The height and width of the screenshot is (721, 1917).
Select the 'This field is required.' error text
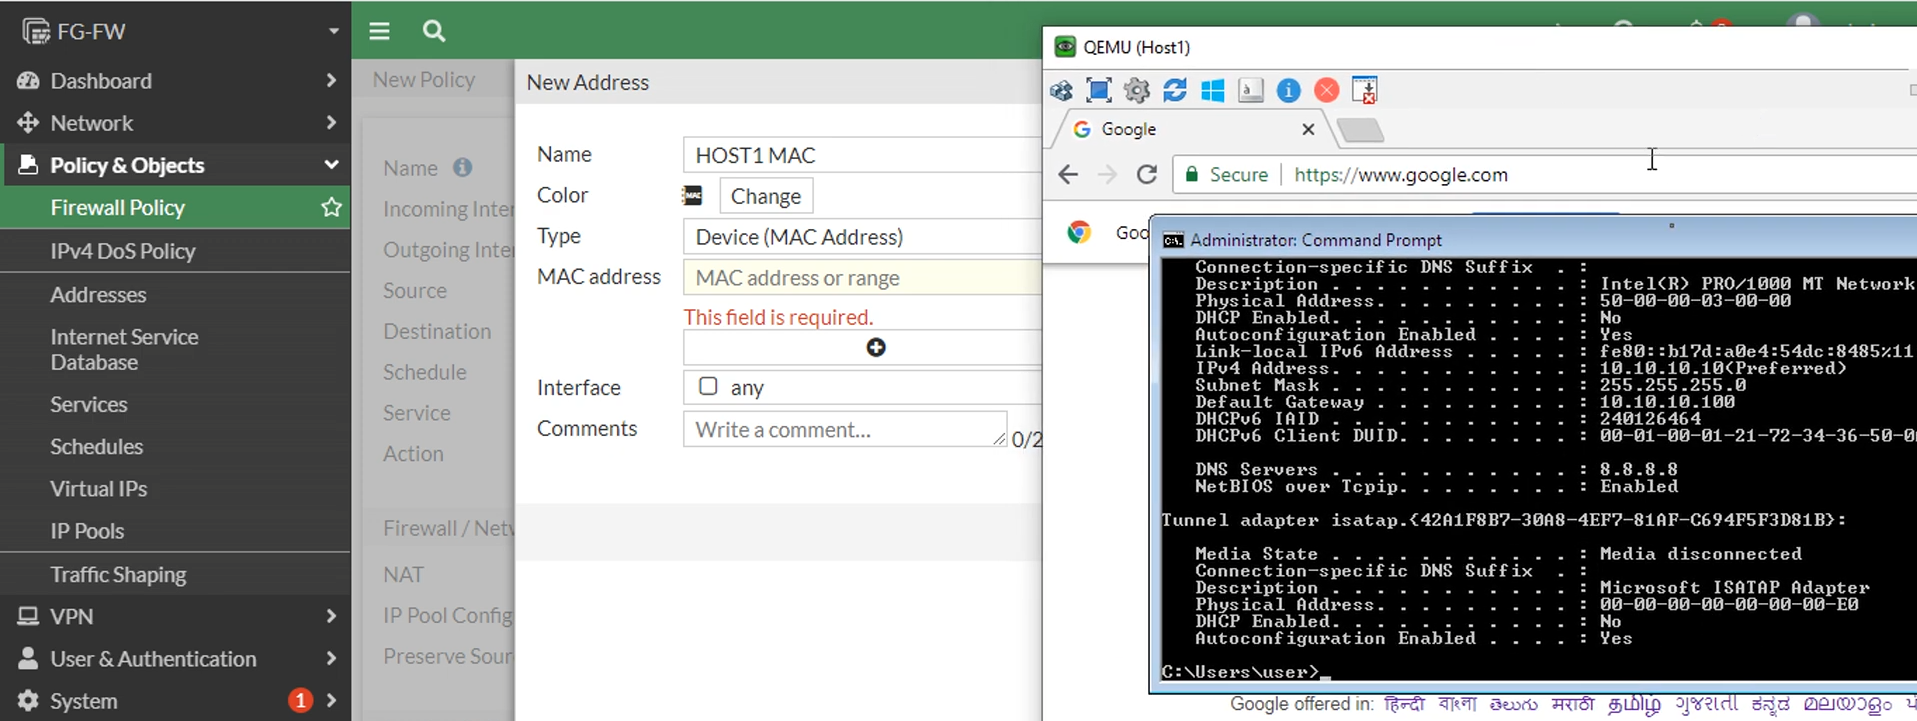(778, 317)
